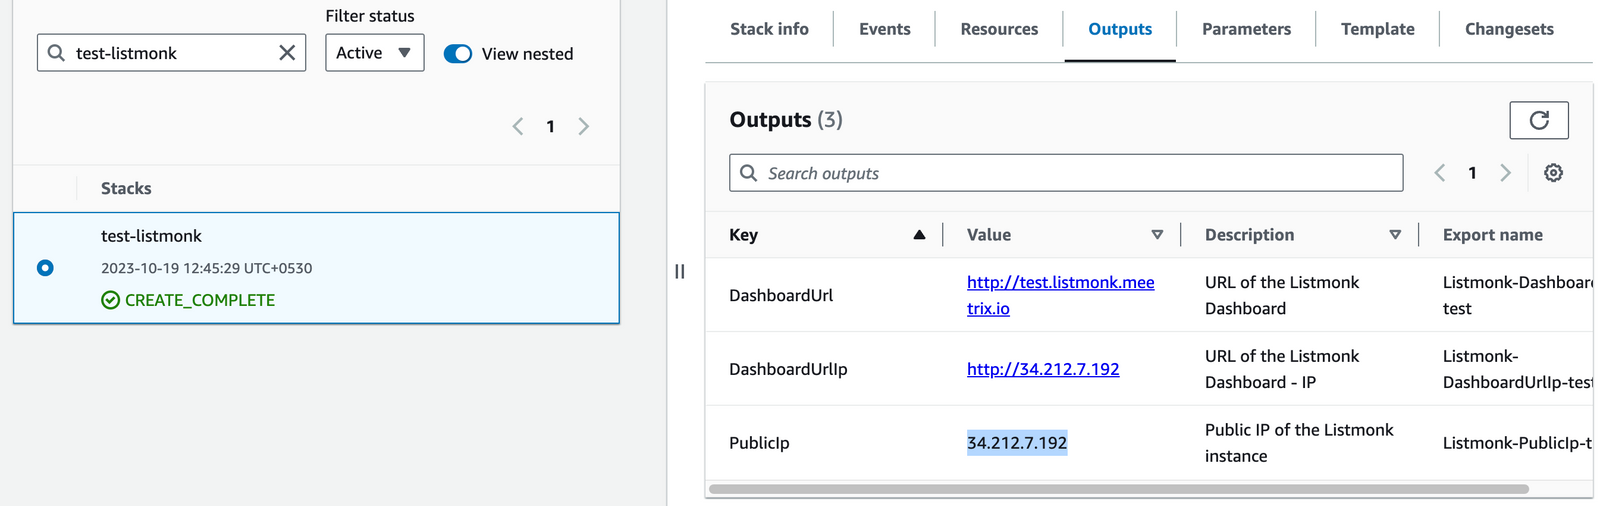
Task: Click the CREATE_COMPLETE status check icon
Action: click(110, 300)
